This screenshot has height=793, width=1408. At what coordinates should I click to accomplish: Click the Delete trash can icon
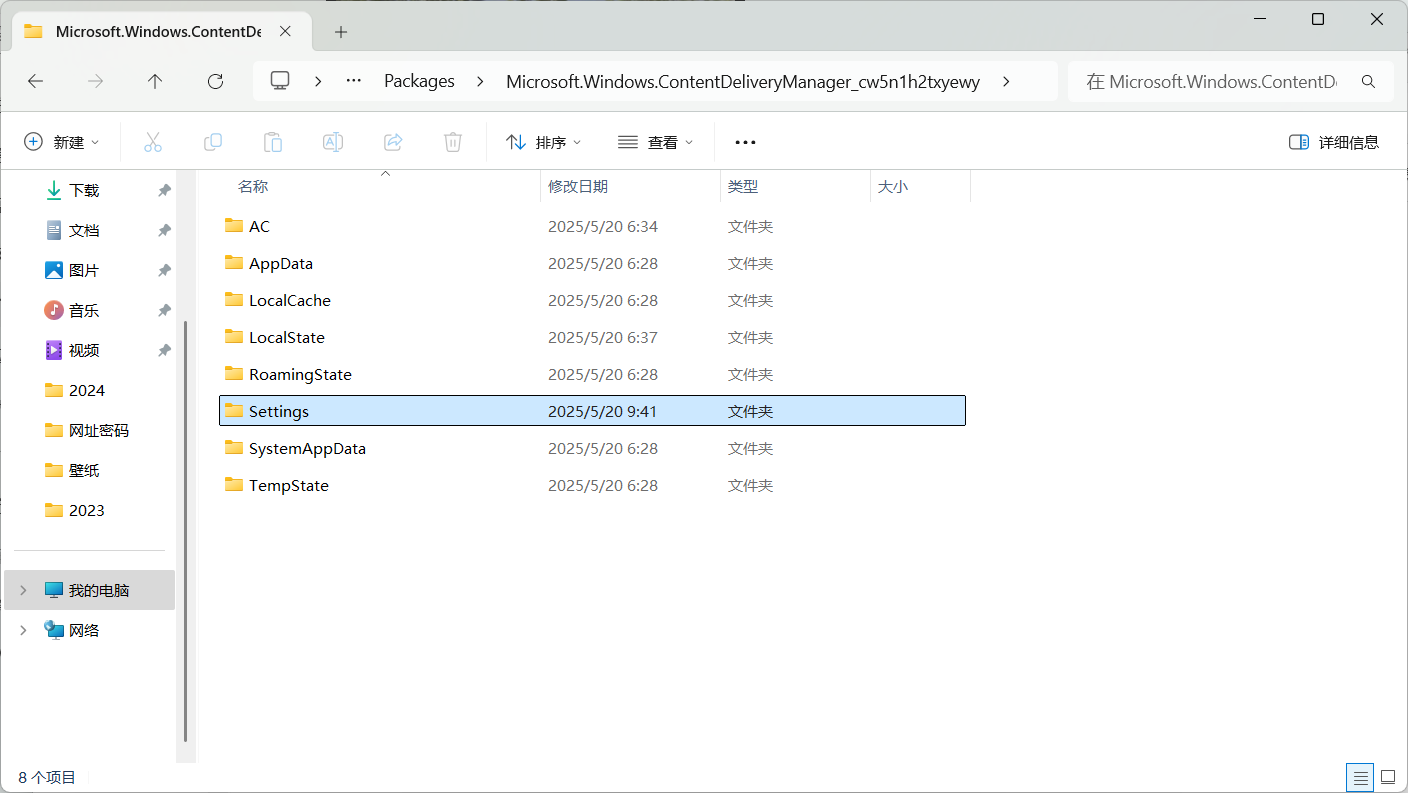click(453, 142)
